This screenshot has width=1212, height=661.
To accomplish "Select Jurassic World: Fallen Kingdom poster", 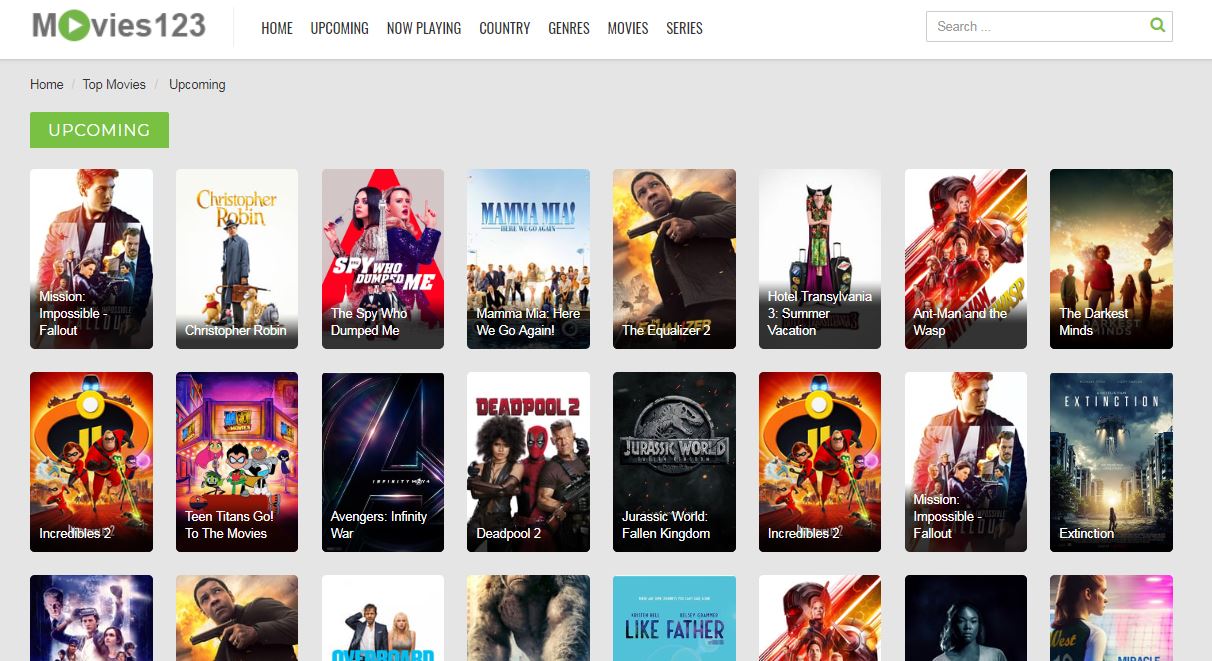I will 674,461.
